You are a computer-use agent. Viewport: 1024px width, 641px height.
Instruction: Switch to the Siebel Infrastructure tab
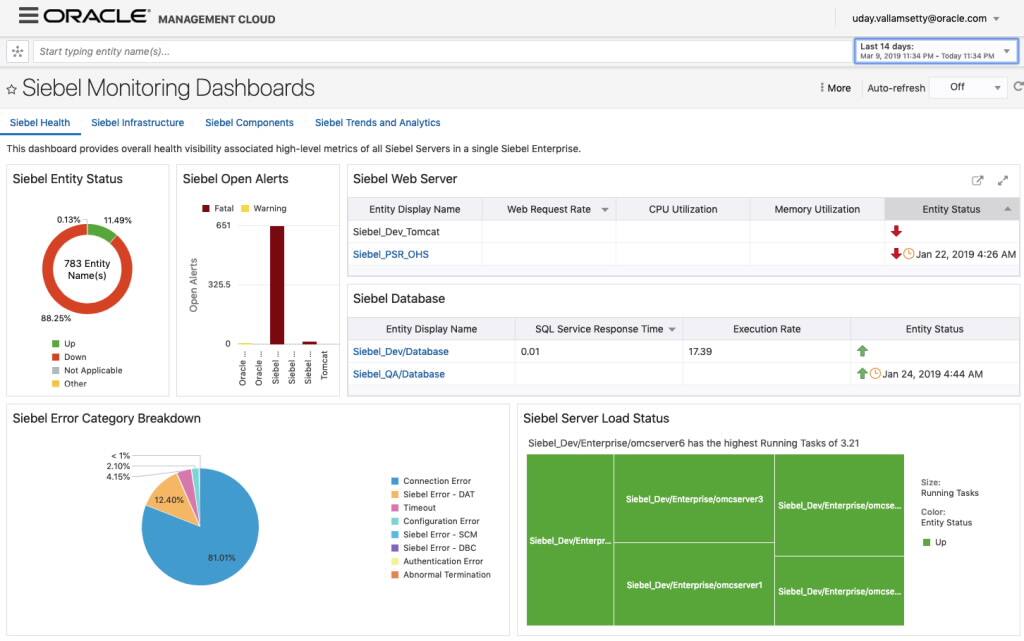point(137,122)
